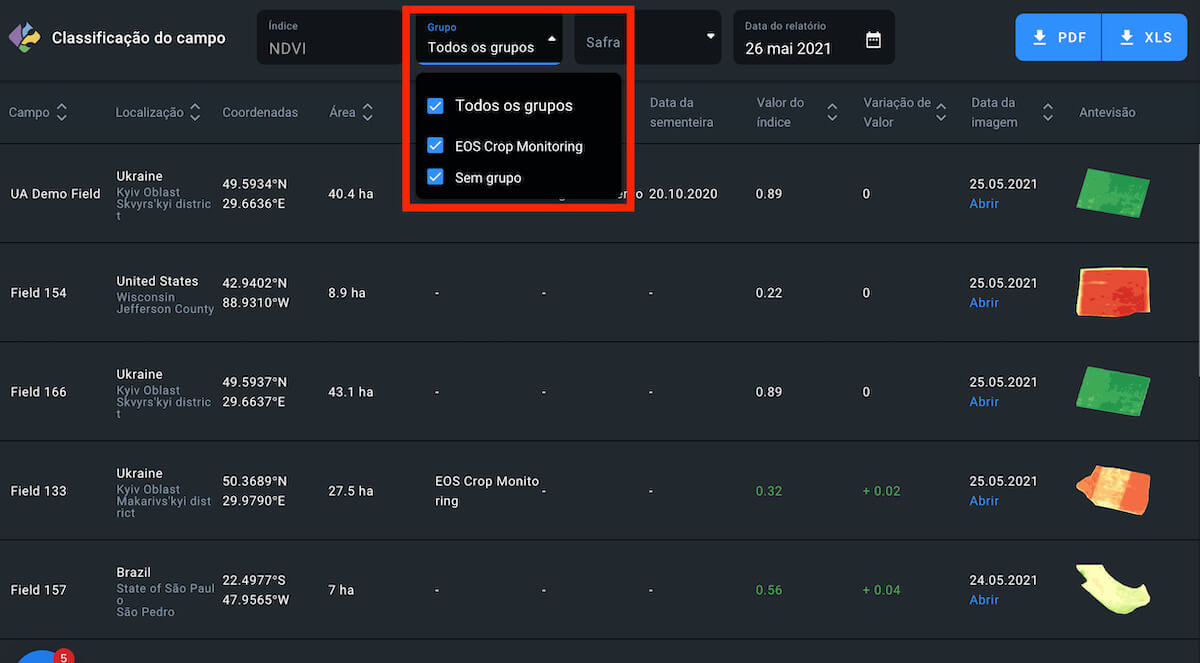
Task: Sort by Localização column arrows
Action: 195,113
